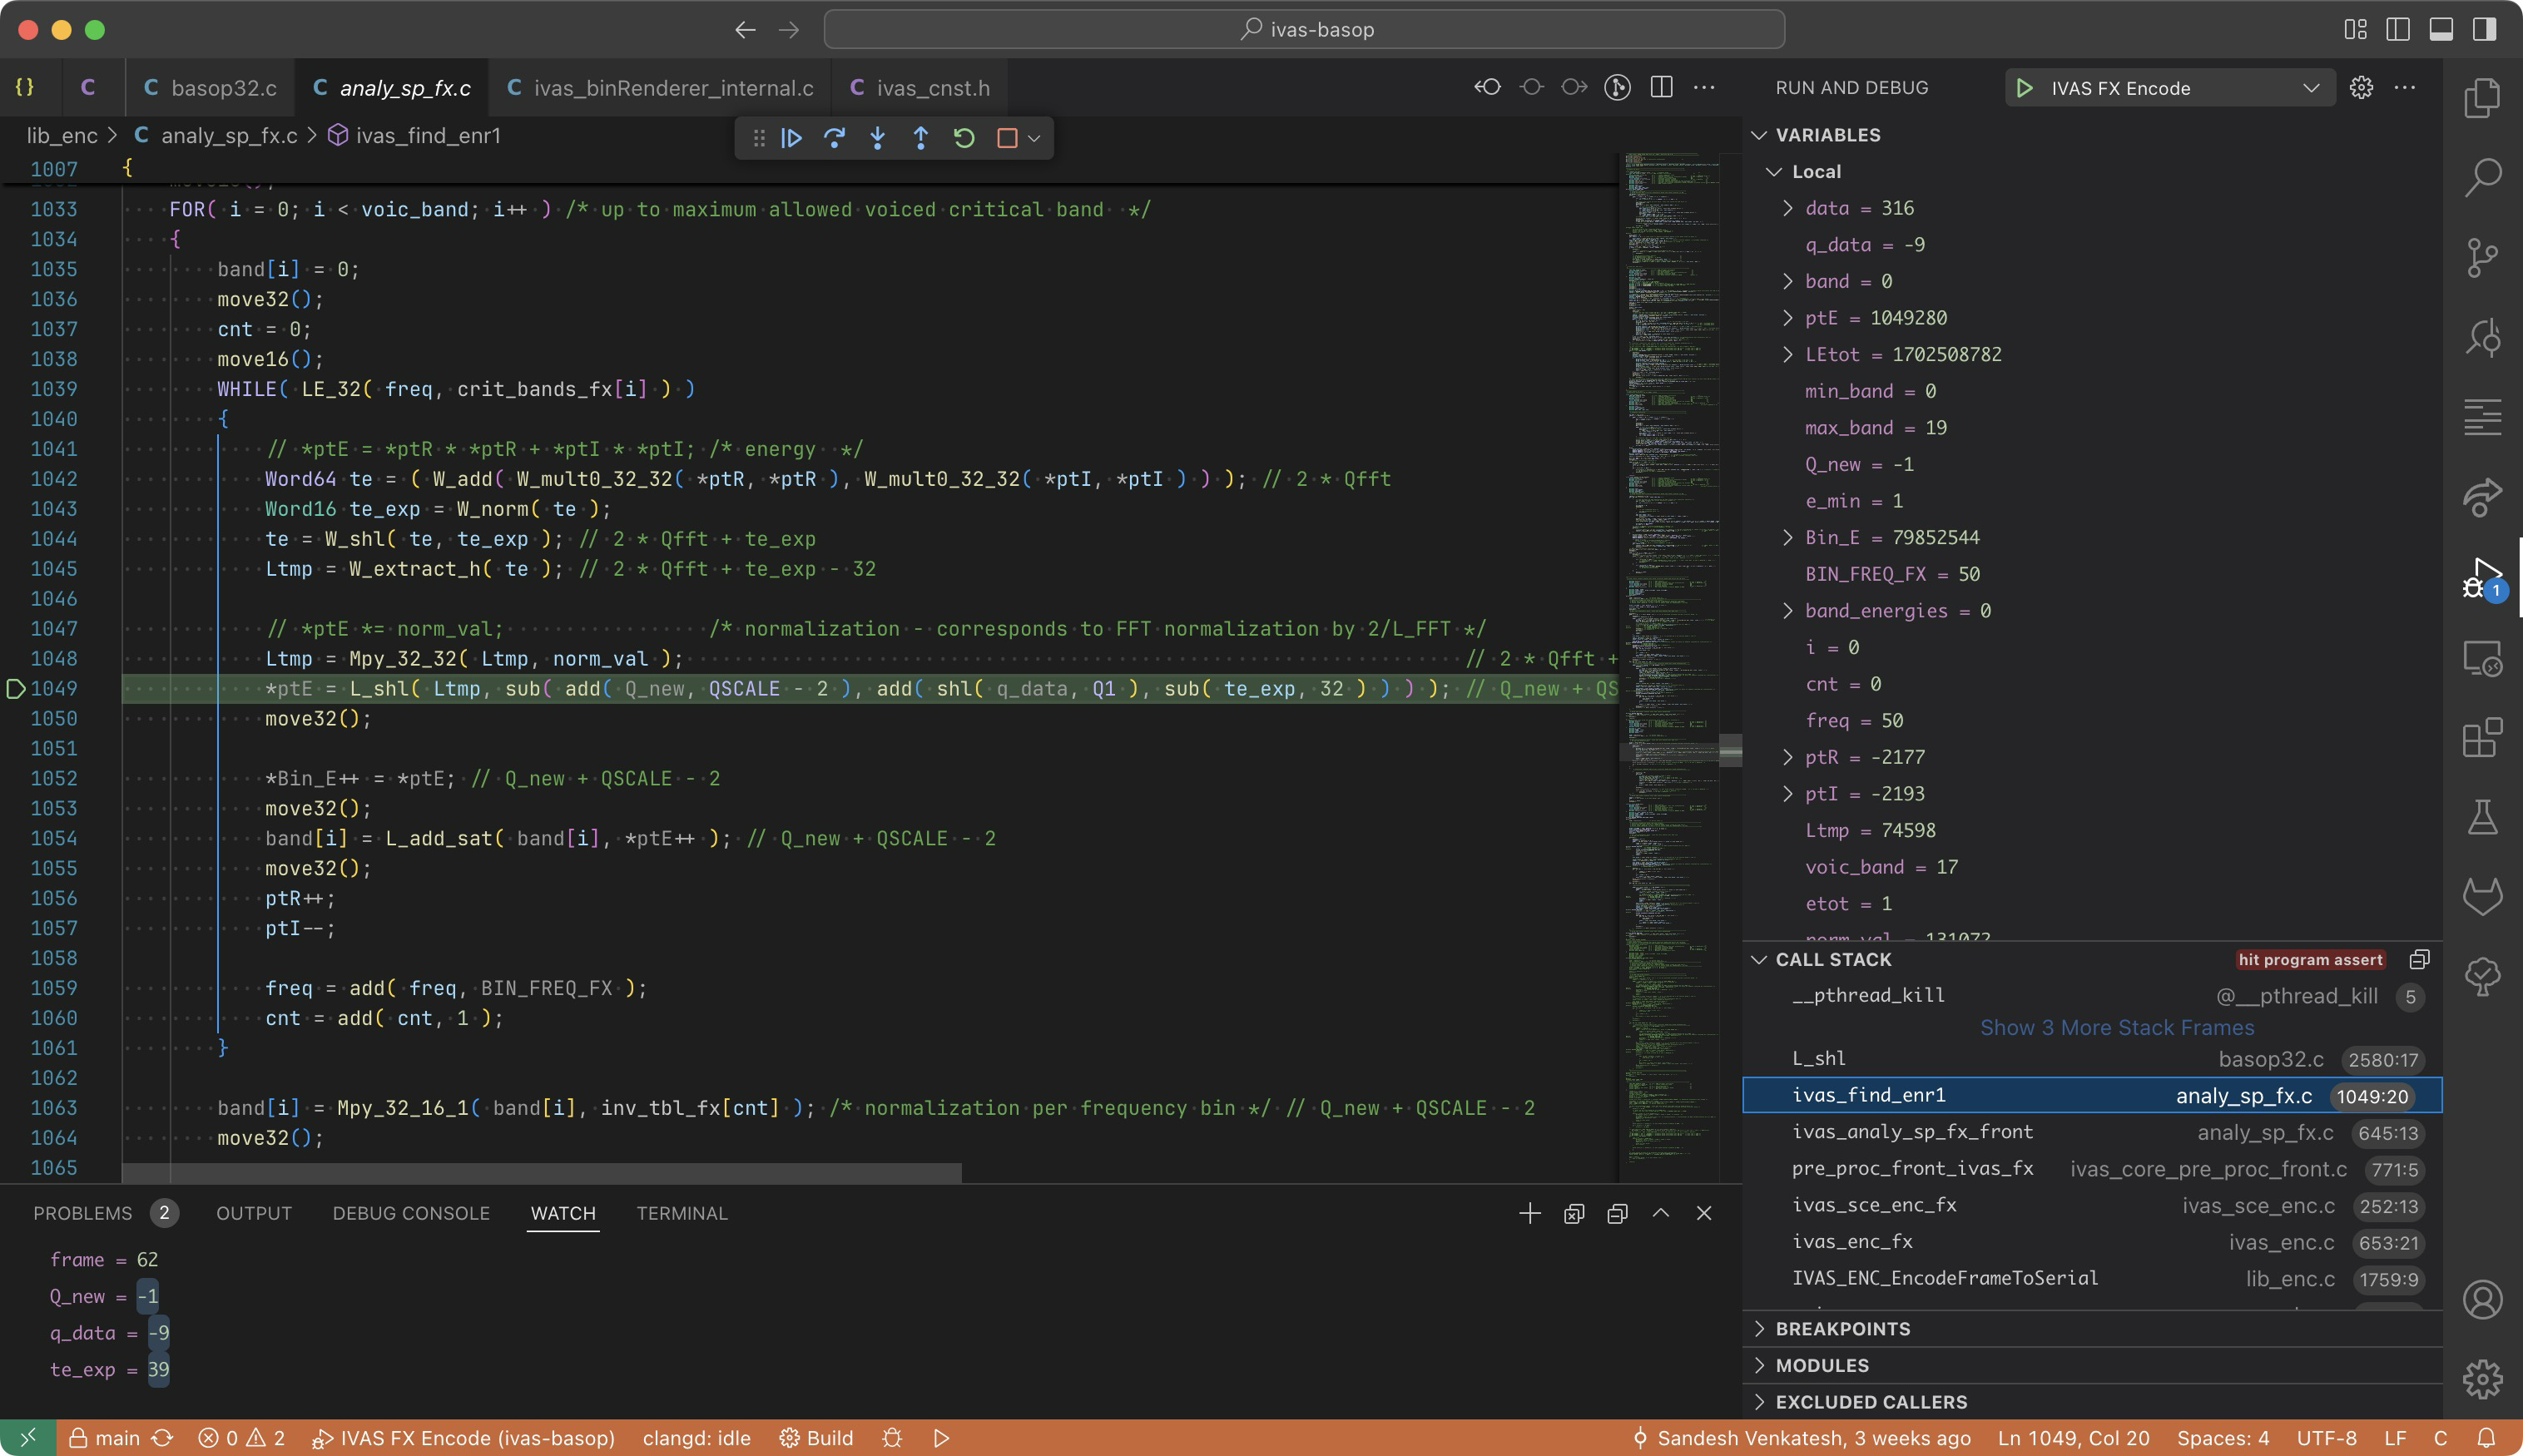The width and height of the screenshot is (2523, 1456).
Task: Click the editor horizontal scrollbar
Action: coord(540,1172)
